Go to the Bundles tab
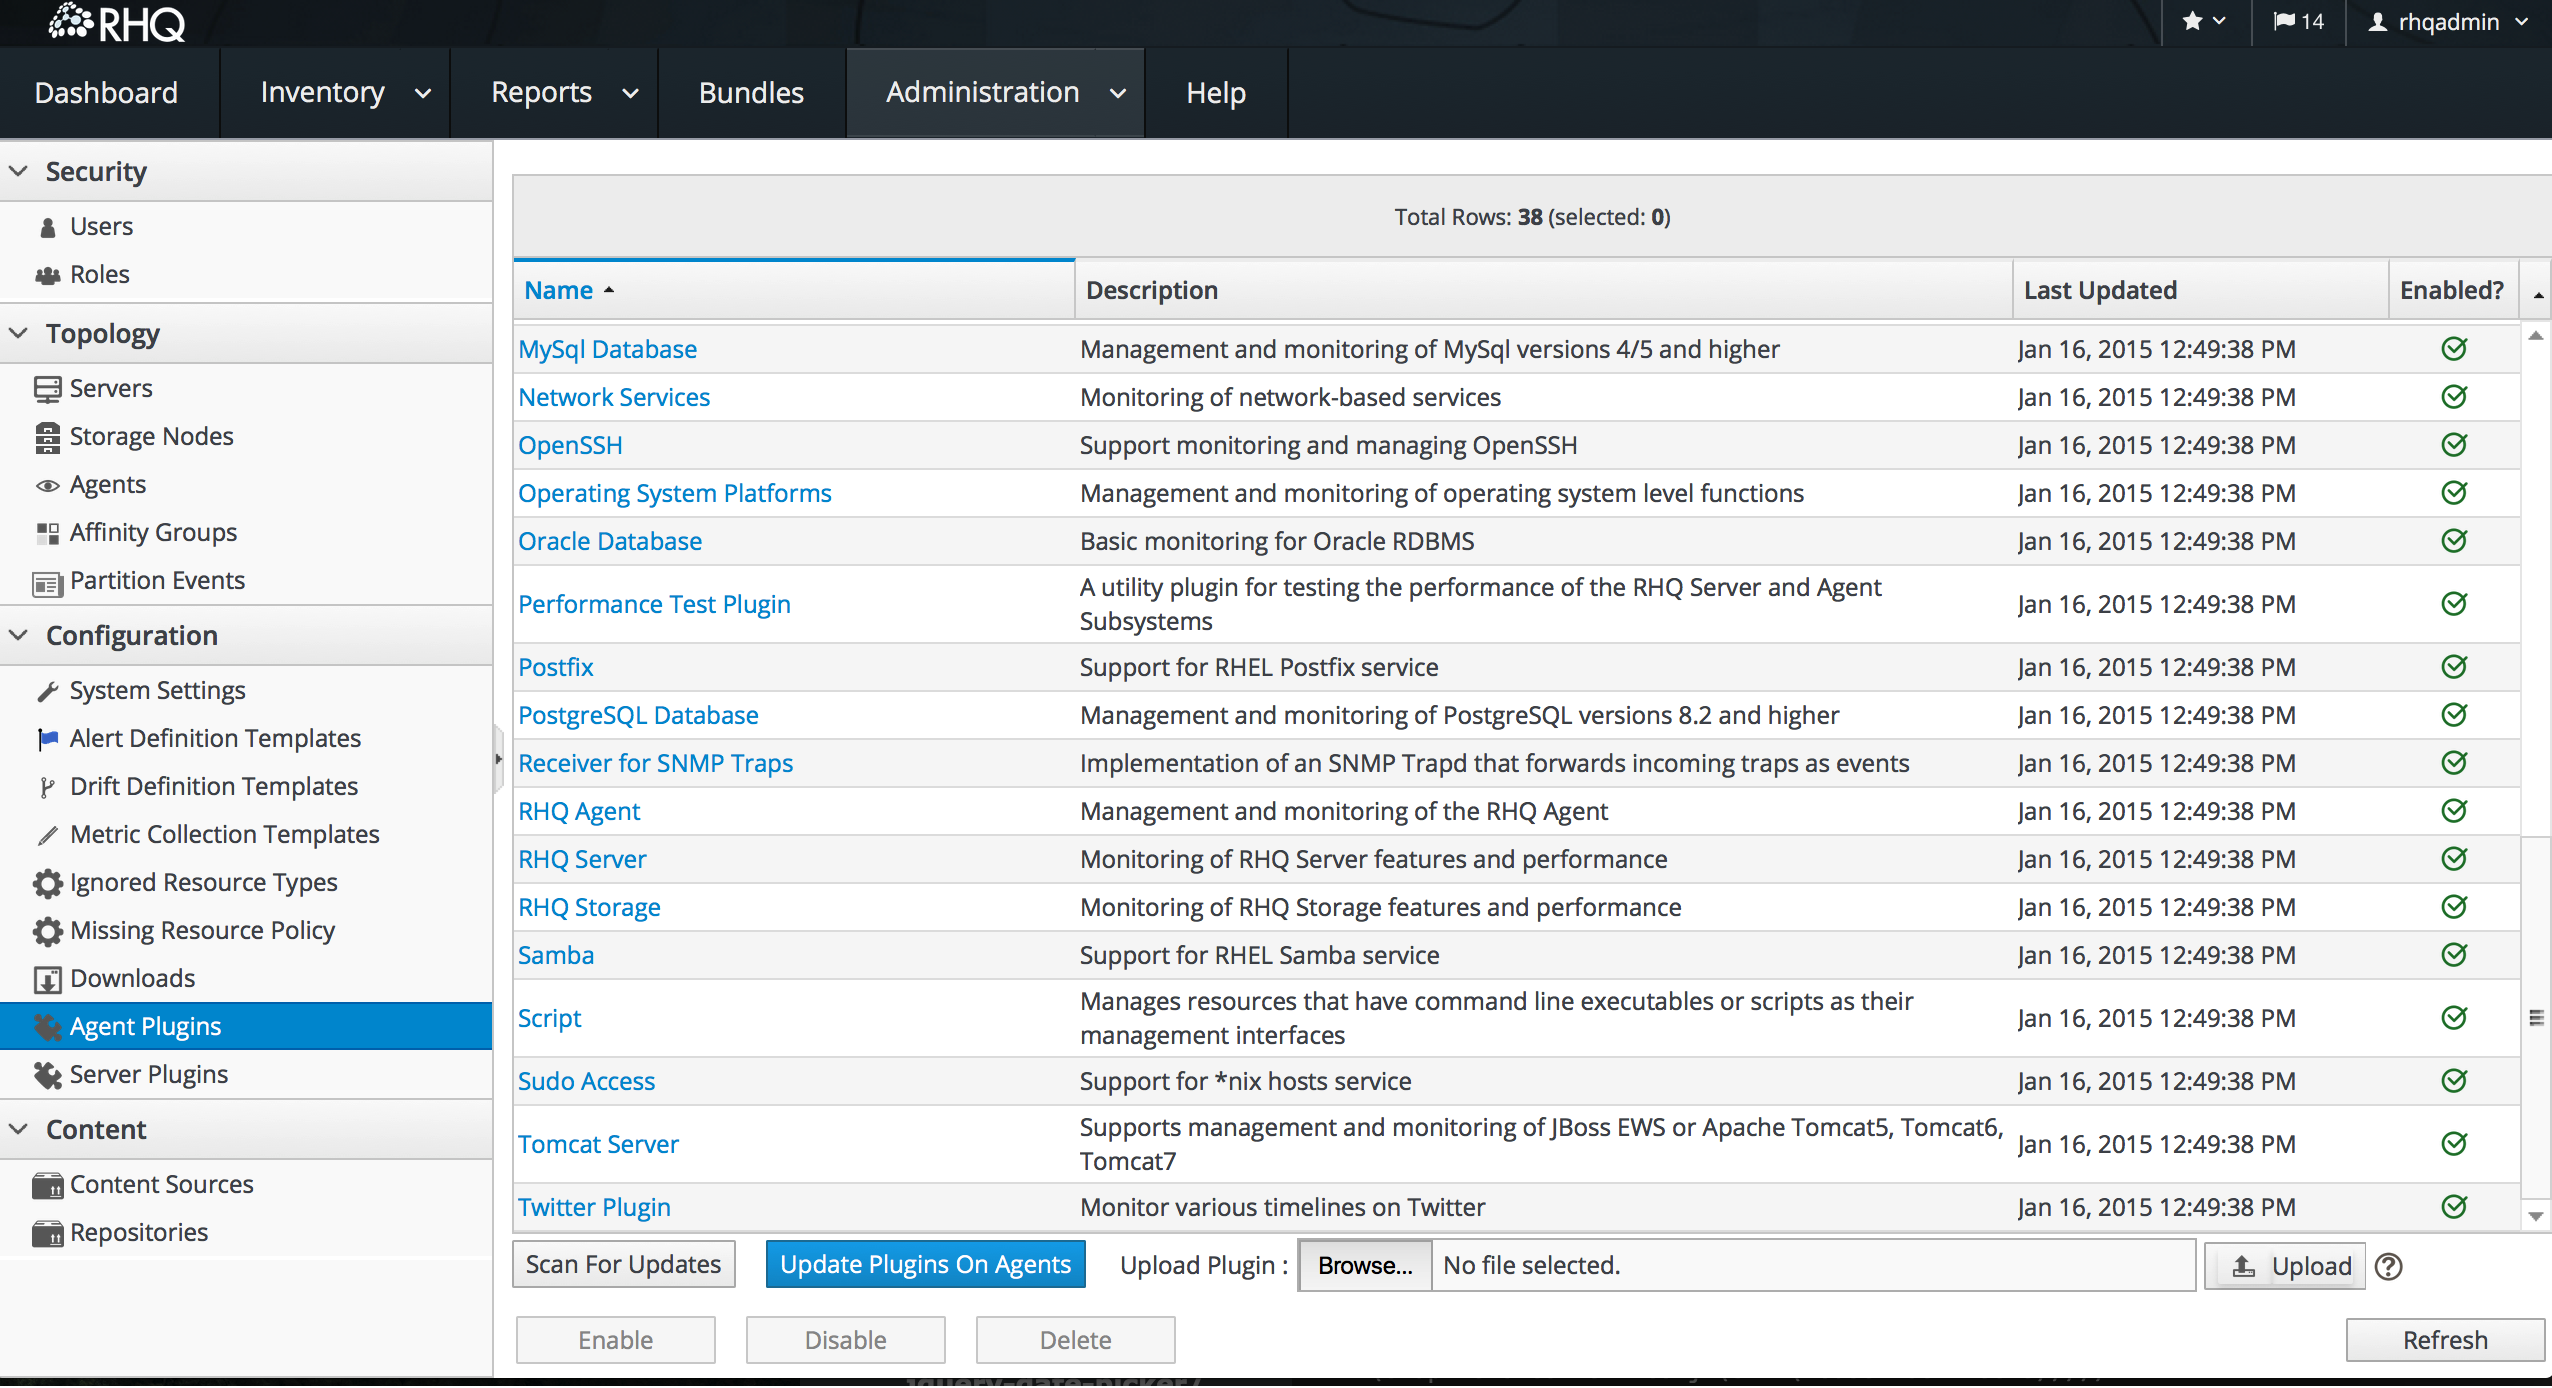 coord(751,93)
